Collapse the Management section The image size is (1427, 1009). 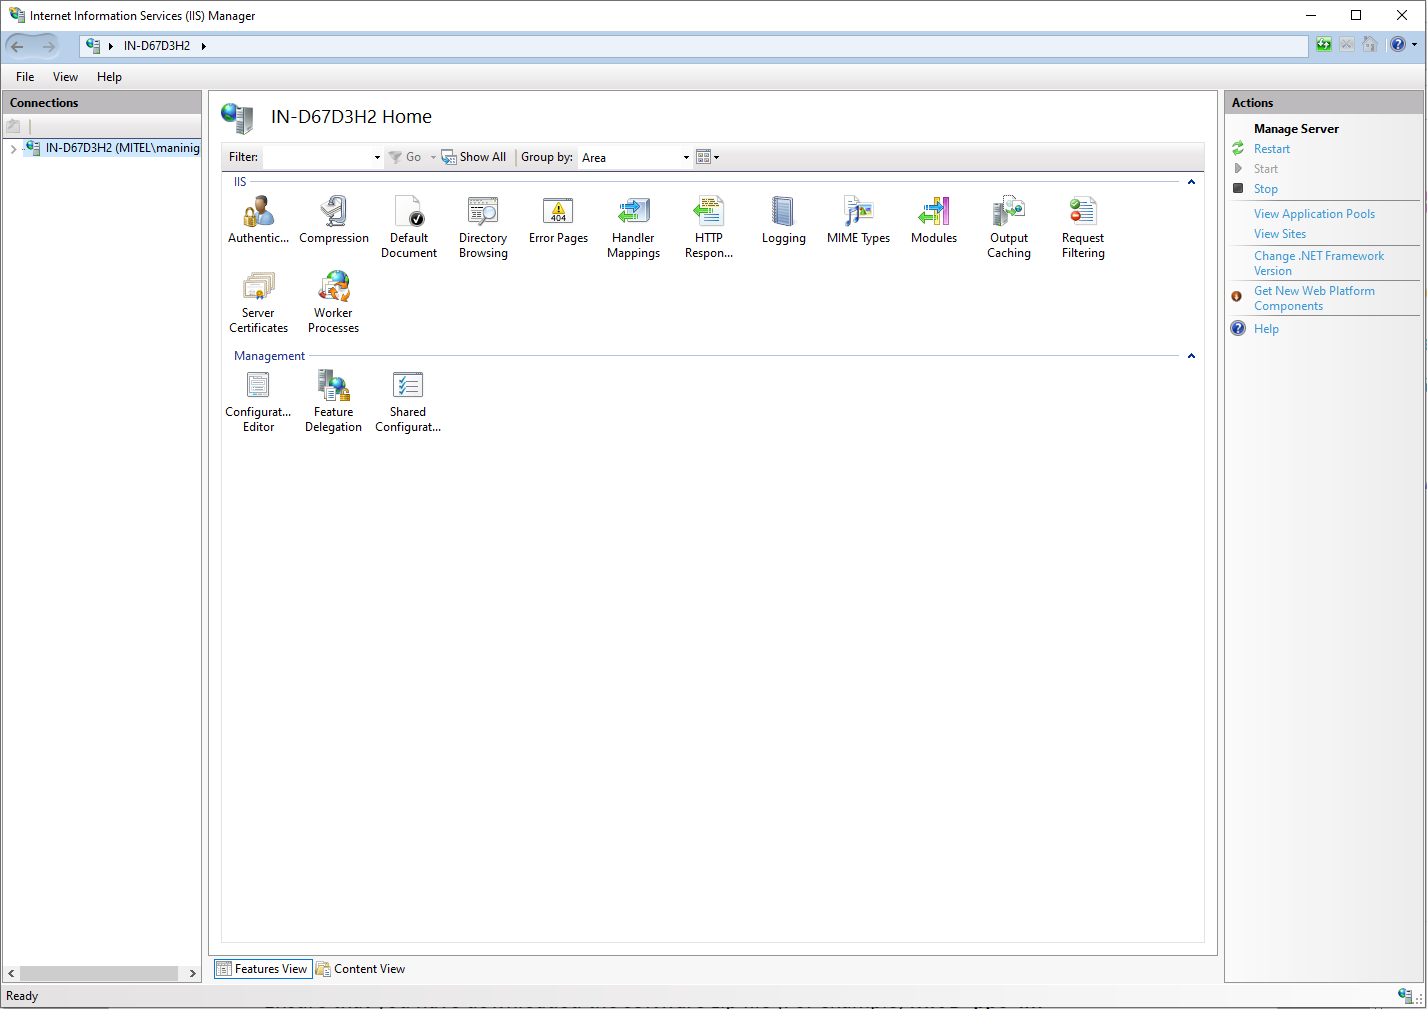tap(1191, 356)
